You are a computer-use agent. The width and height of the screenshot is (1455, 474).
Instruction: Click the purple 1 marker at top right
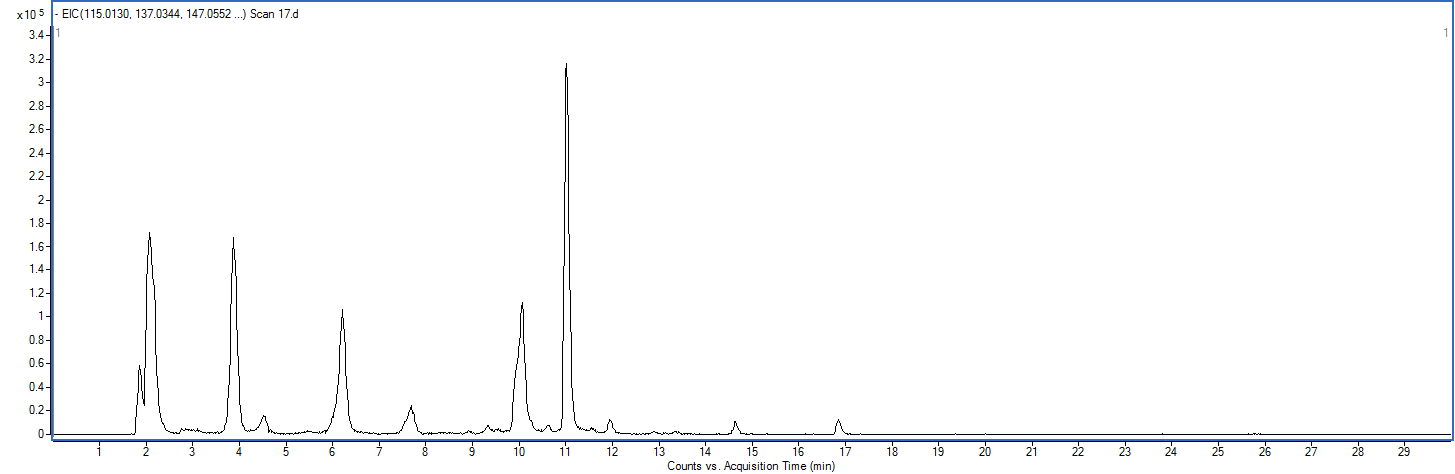pyautogui.click(x=1445, y=33)
